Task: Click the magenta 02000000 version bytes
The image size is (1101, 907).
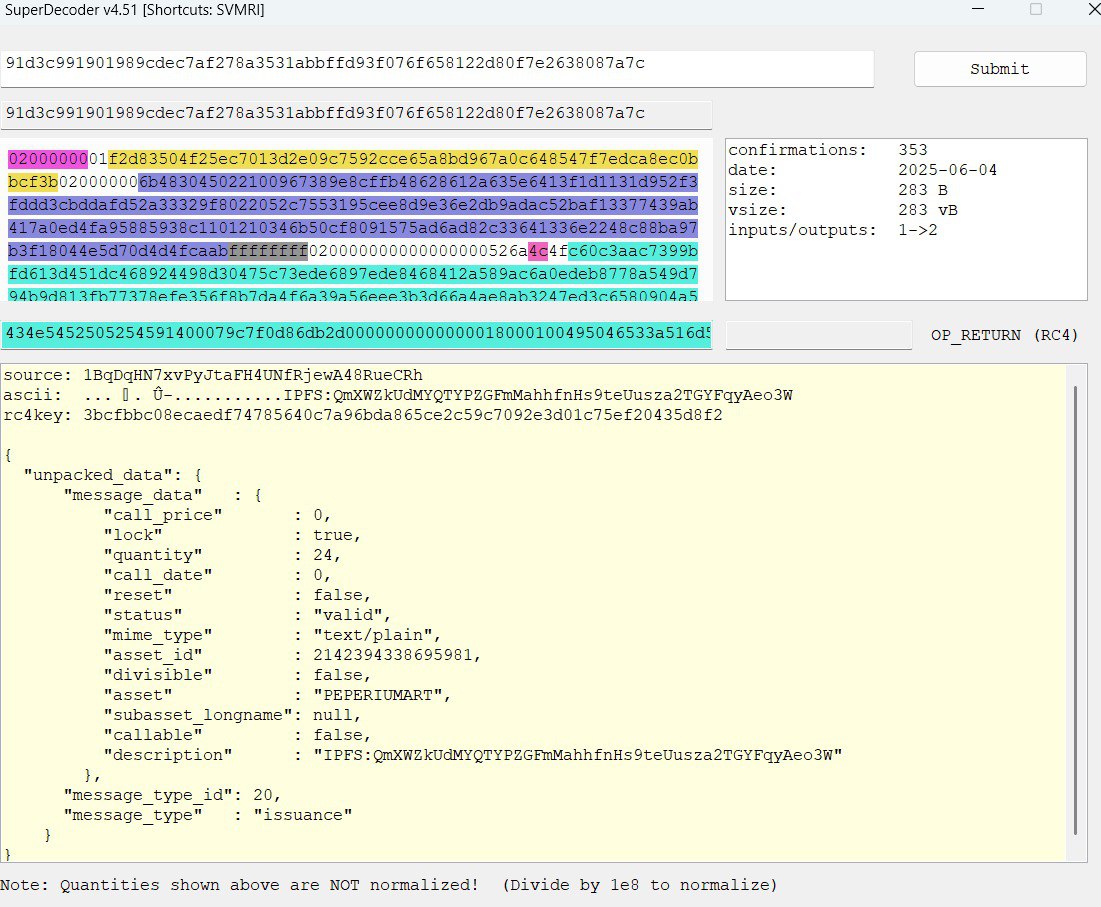Action: click(x=48, y=160)
